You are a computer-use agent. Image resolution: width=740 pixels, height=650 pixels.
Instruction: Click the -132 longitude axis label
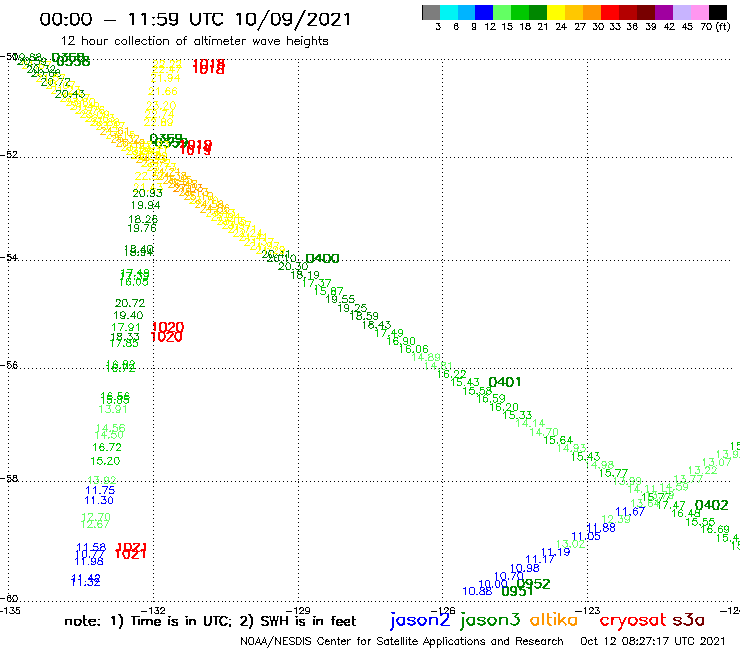[x=155, y=610]
